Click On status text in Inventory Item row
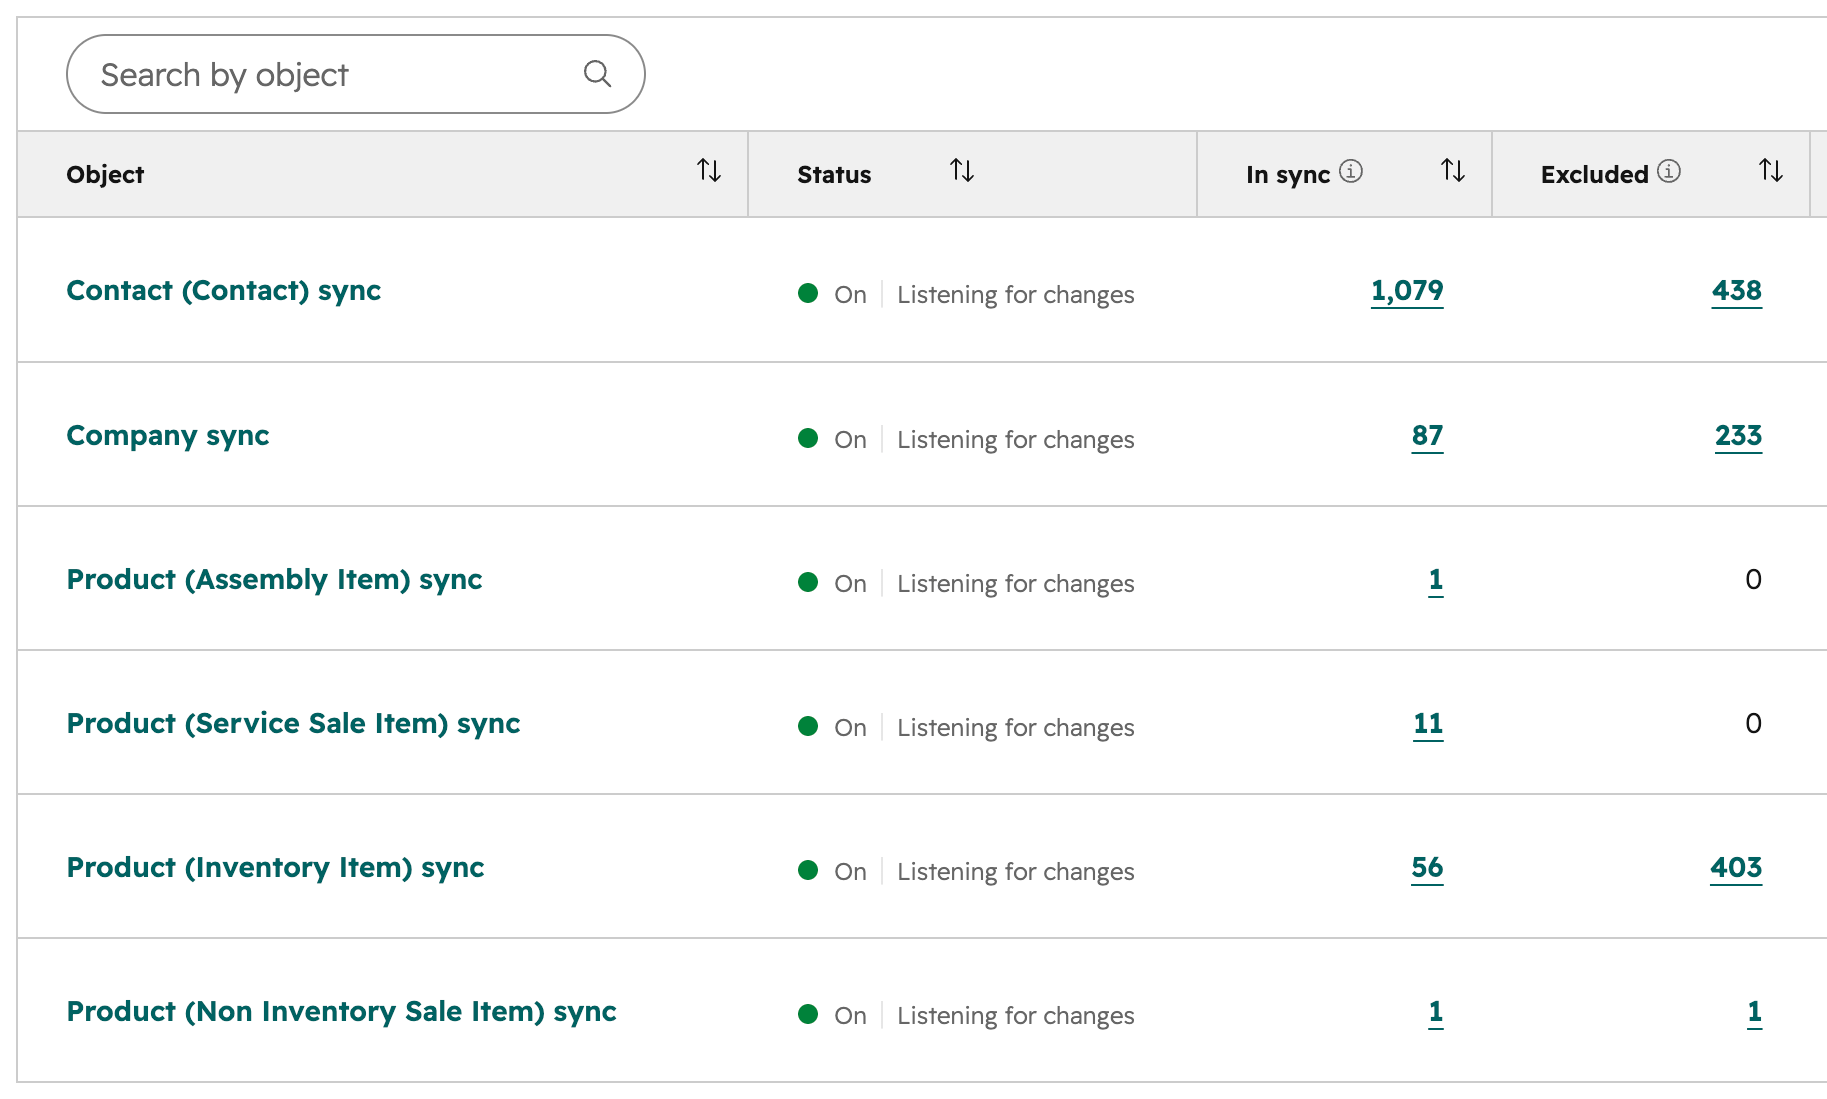The width and height of the screenshot is (1827, 1099). coord(850,872)
